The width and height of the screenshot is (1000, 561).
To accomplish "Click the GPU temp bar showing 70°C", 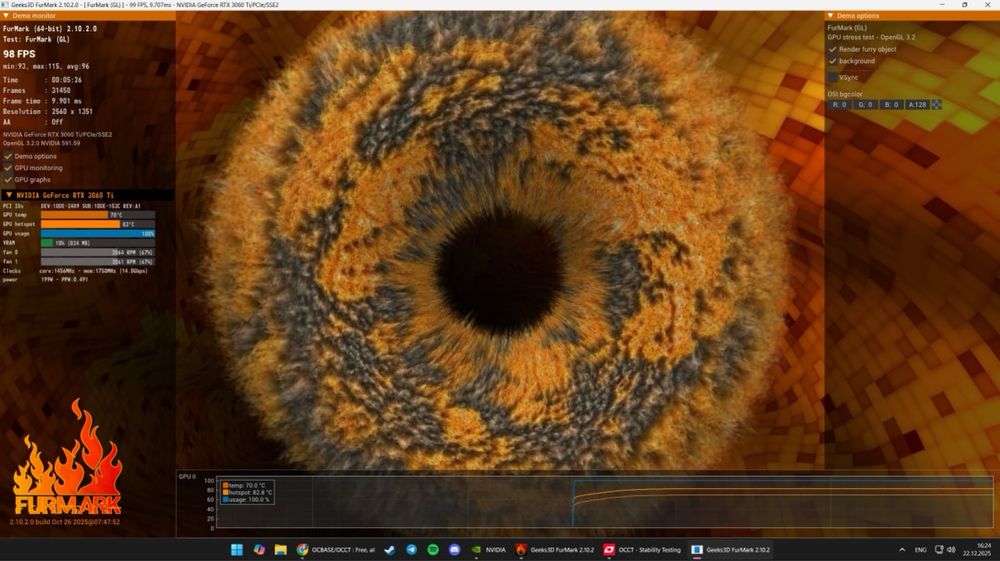I will click(98, 215).
